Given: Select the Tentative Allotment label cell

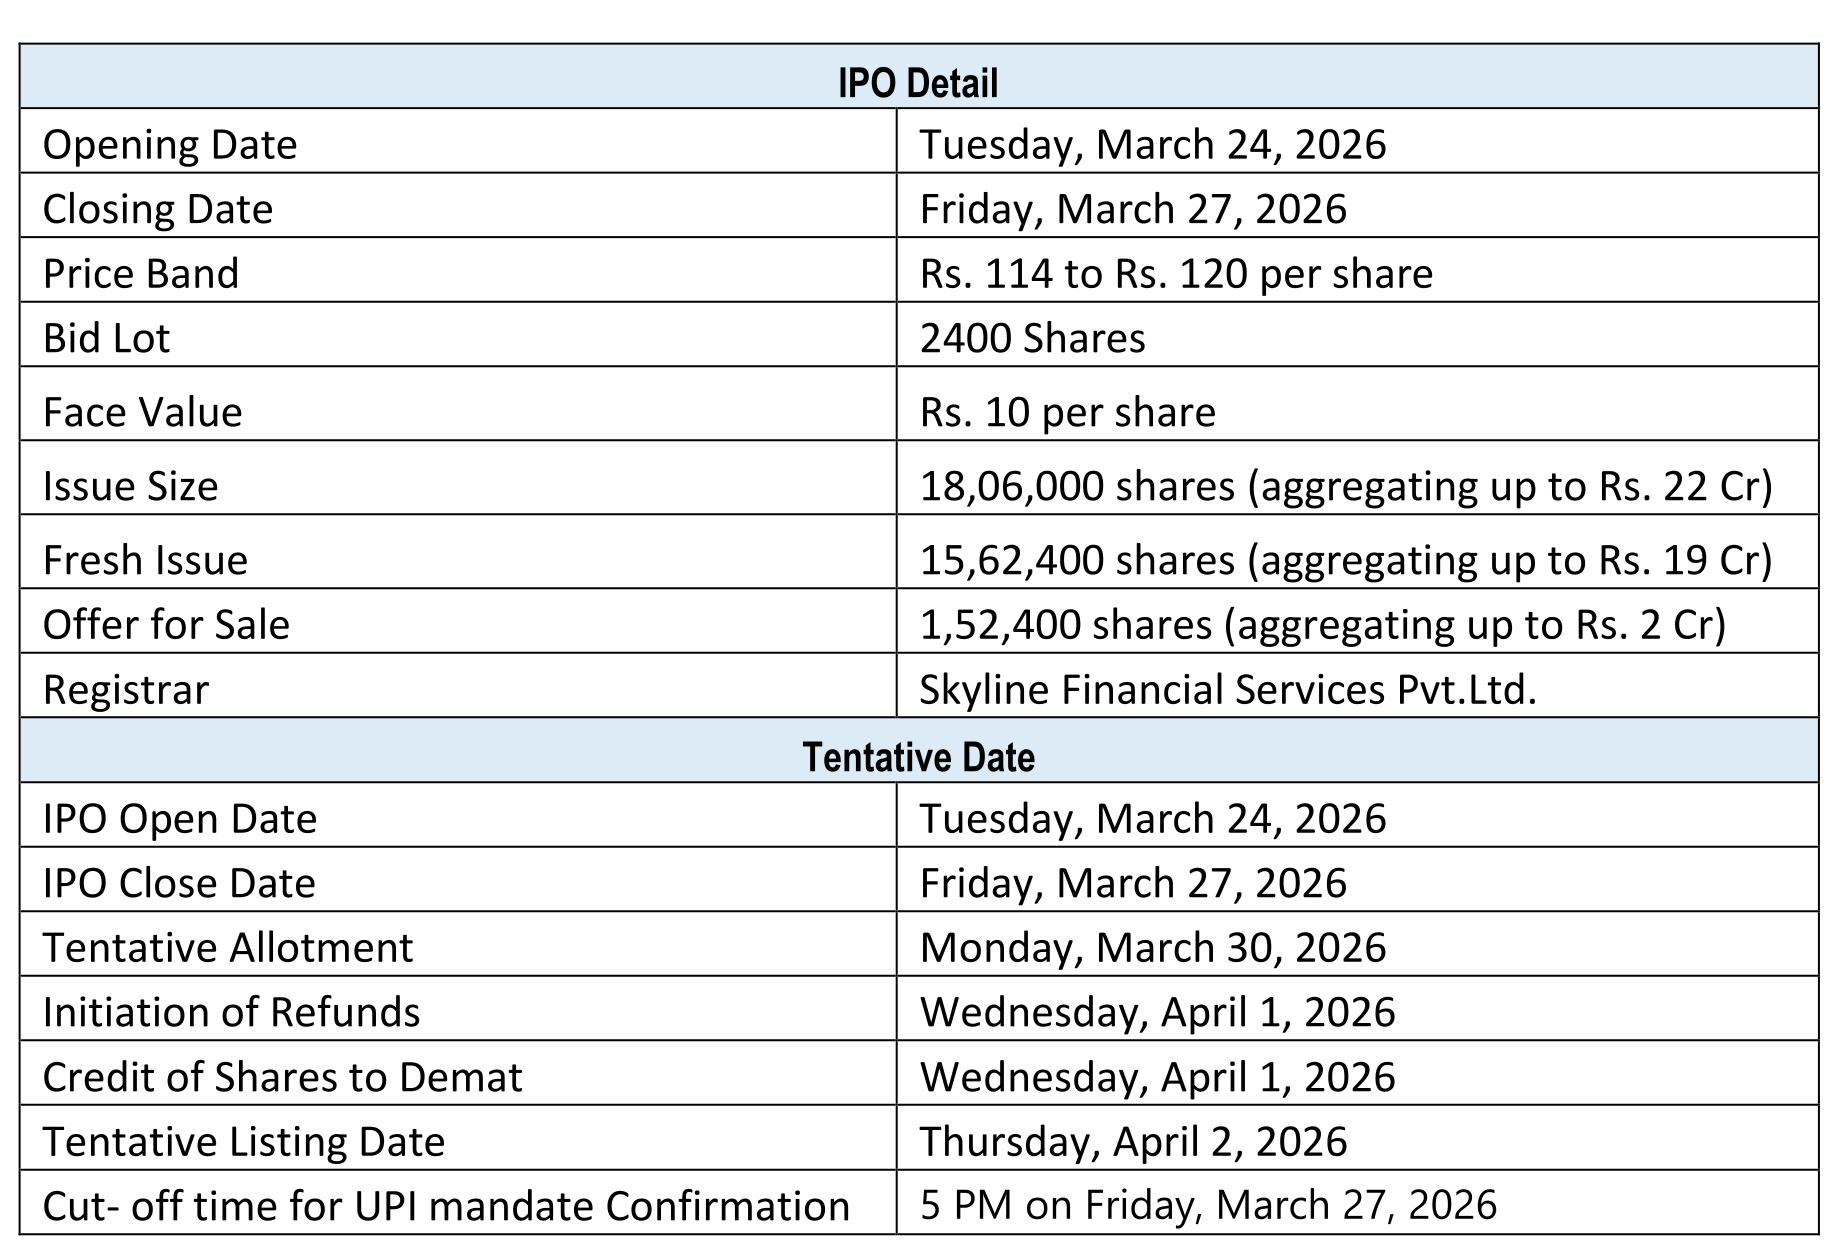Looking at the screenshot, I should tap(228, 948).
